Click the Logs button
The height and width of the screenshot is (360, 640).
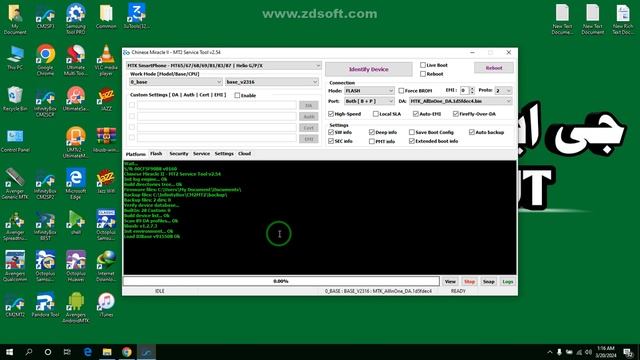508,282
